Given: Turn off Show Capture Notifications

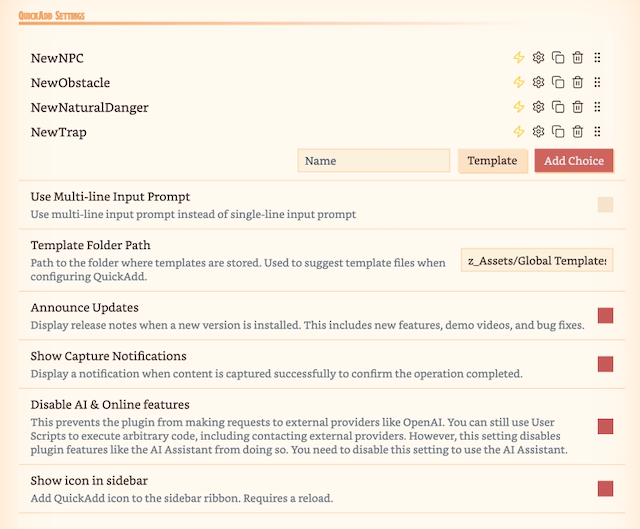Looking at the screenshot, I should pyautogui.click(x=605, y=364).
